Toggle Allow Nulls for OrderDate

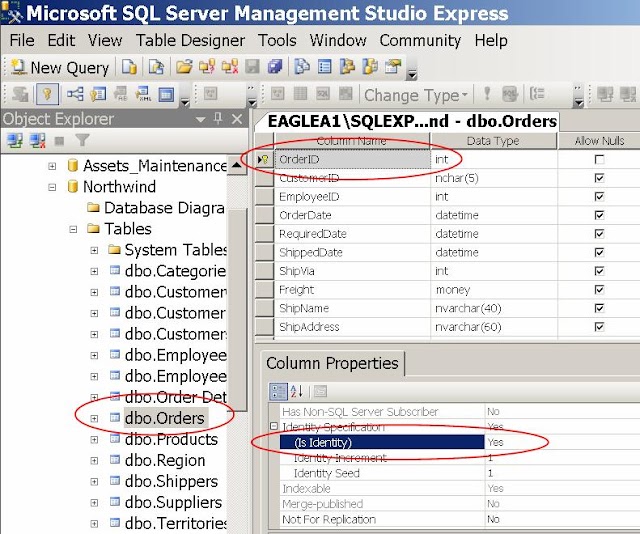click(599, 215)
